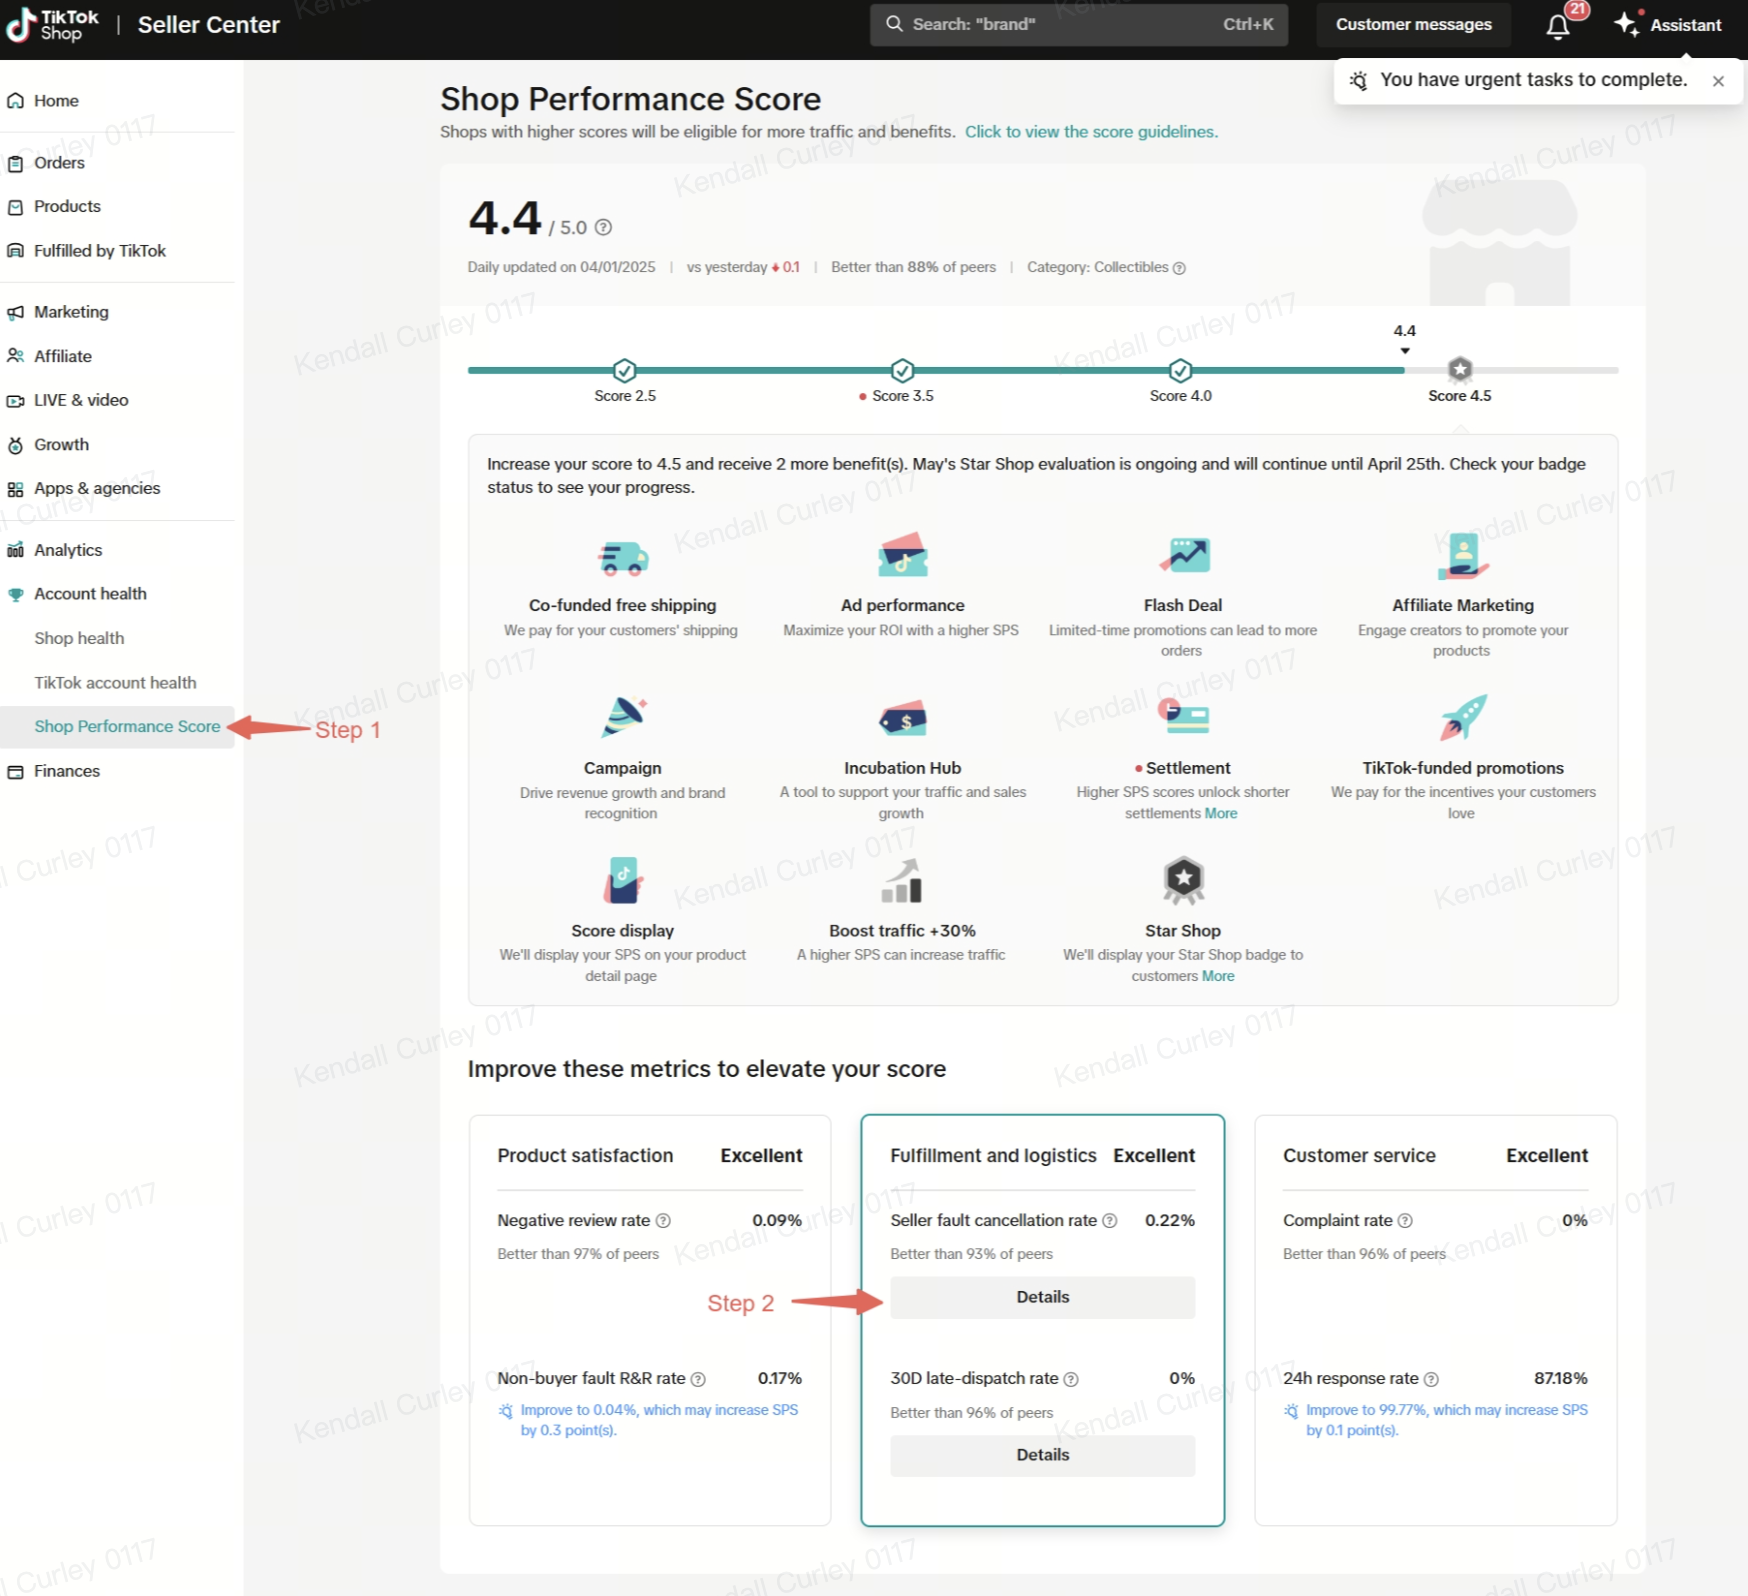Click the TikTok Shop logo
This screenshot has height=1596, width=1748.
[52, 25]
